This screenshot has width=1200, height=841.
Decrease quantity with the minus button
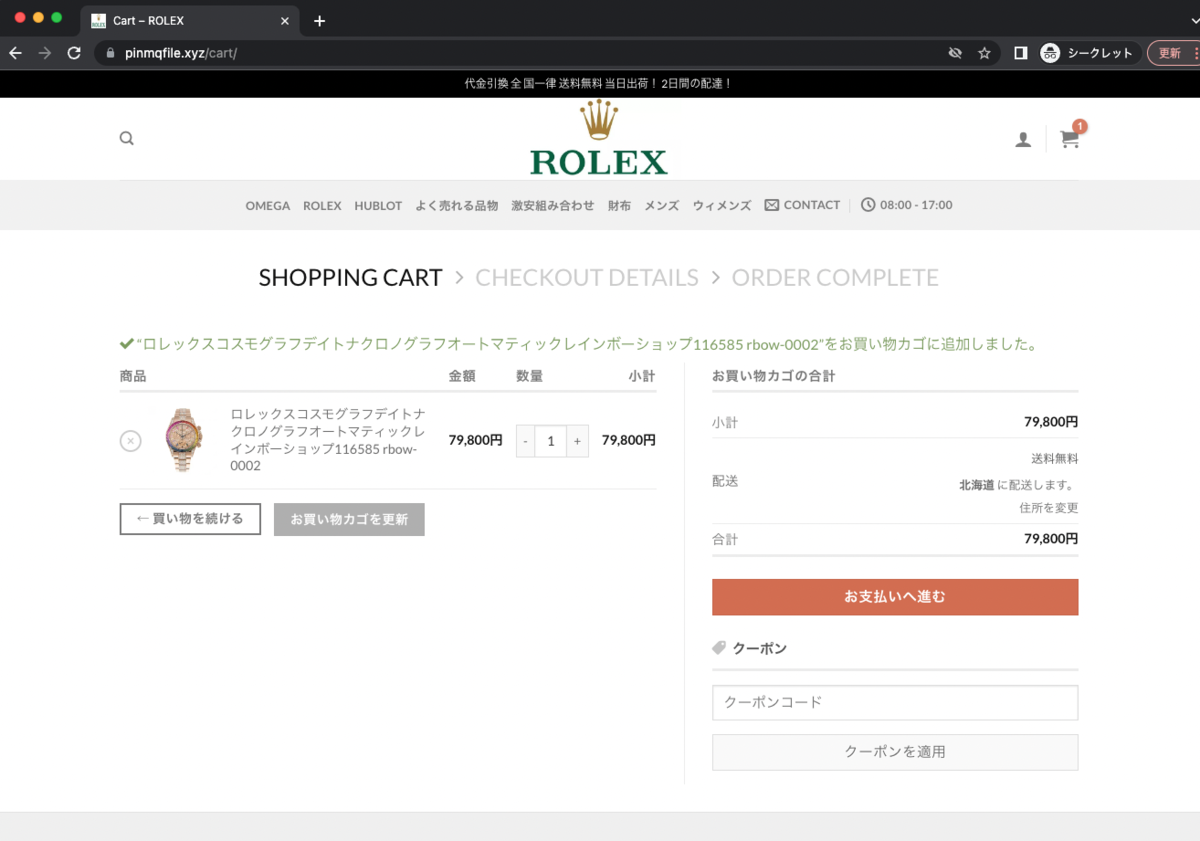pyautogui.click(x=526, y=441)
